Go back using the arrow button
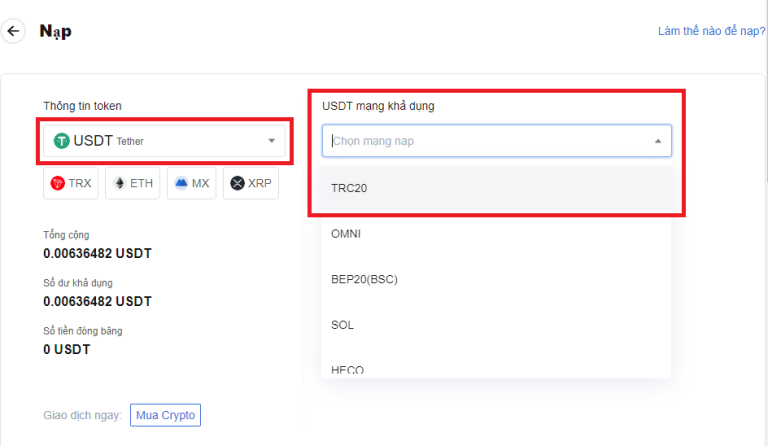 13,31
